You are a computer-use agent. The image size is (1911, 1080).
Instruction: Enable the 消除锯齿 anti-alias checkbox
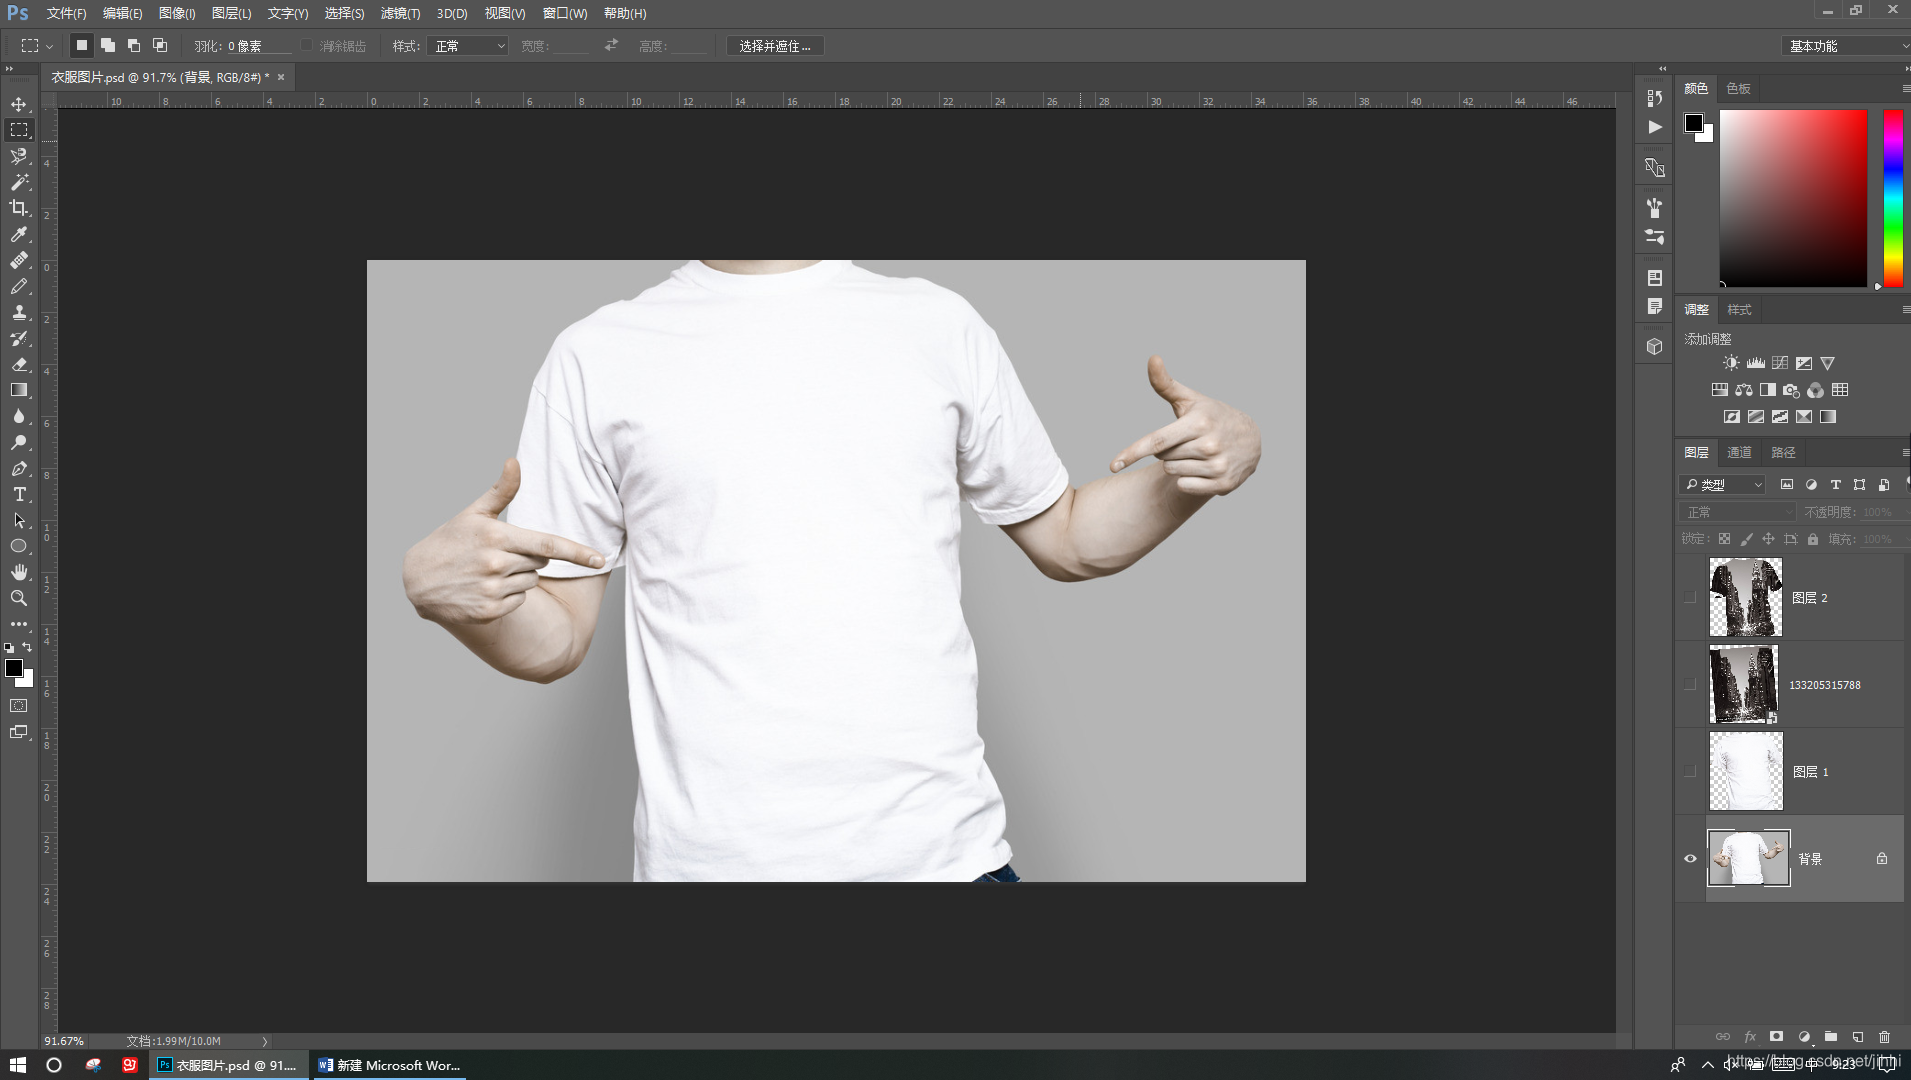[x=307, y=46]
